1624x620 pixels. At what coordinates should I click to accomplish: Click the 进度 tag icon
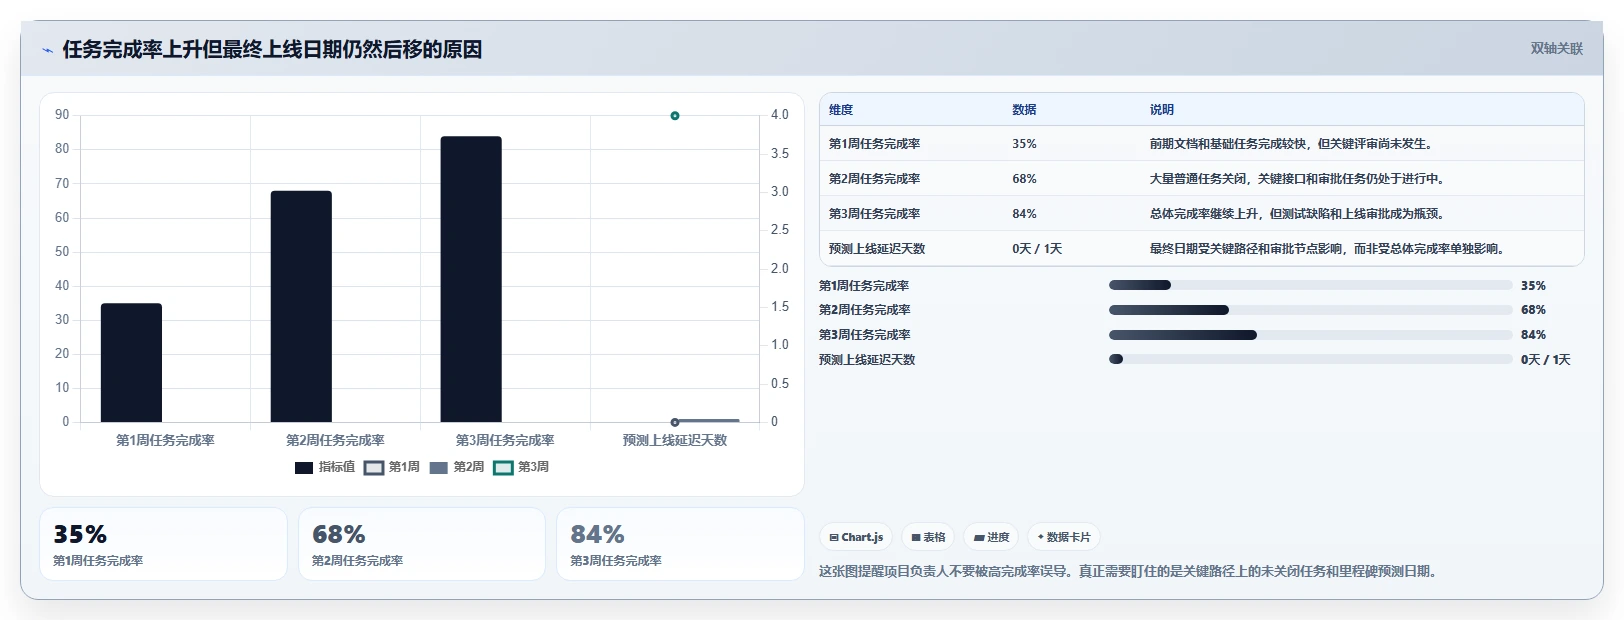click(x=979, y=538)
